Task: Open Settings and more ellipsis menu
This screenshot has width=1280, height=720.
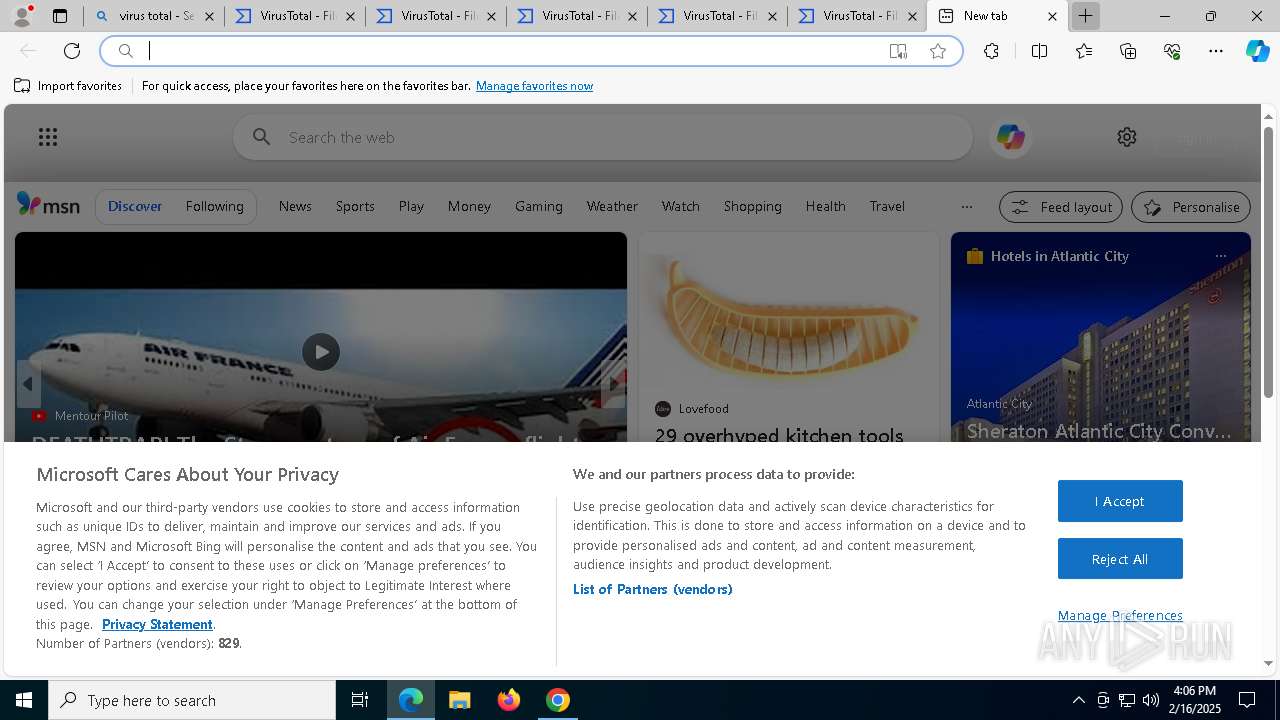Action: [x=1216, y=51]
